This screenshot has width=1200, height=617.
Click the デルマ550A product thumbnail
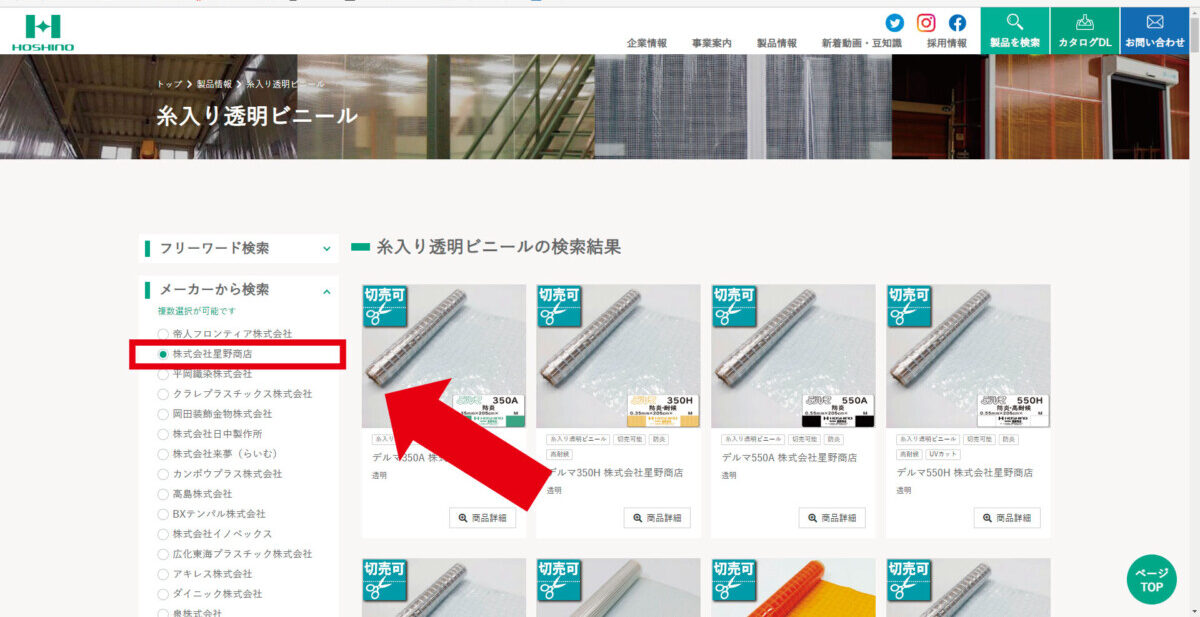(x=793, y=356)
